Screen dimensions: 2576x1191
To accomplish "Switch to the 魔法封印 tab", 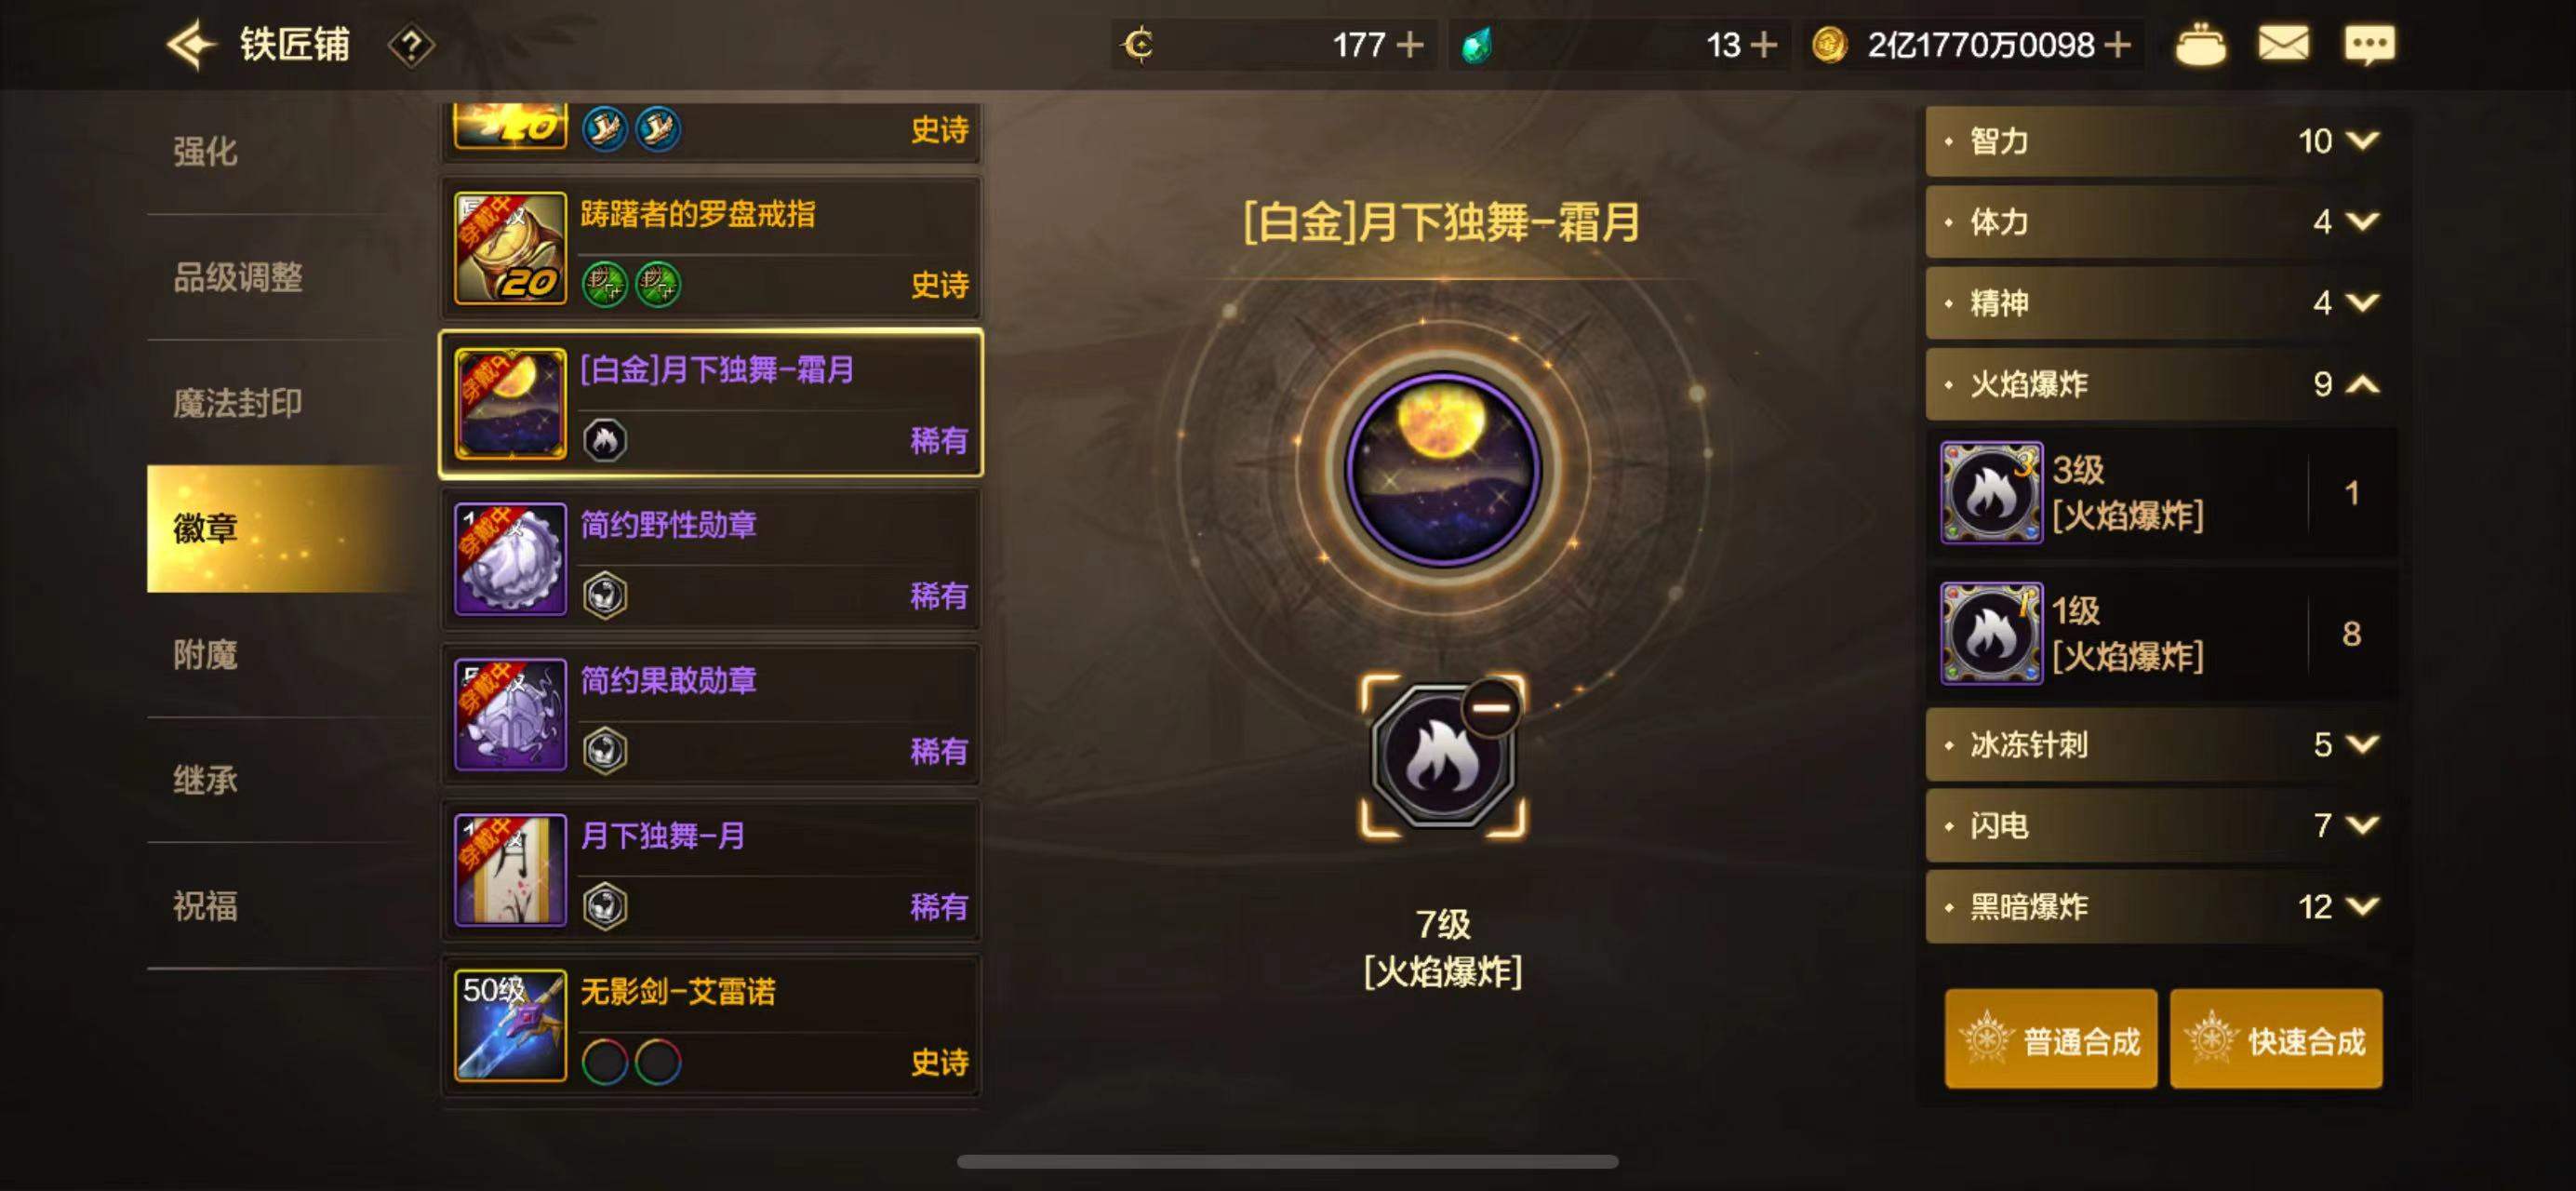I will pos(238,403).
